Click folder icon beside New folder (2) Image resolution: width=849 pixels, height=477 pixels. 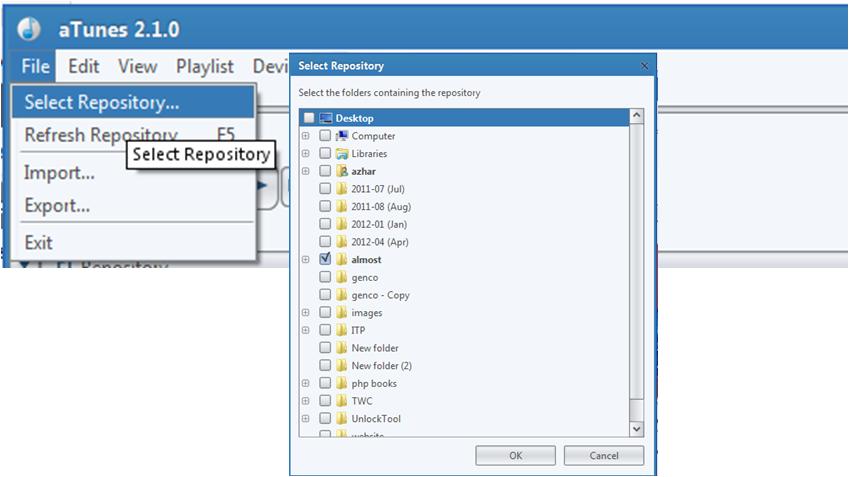tap(342, 365)
